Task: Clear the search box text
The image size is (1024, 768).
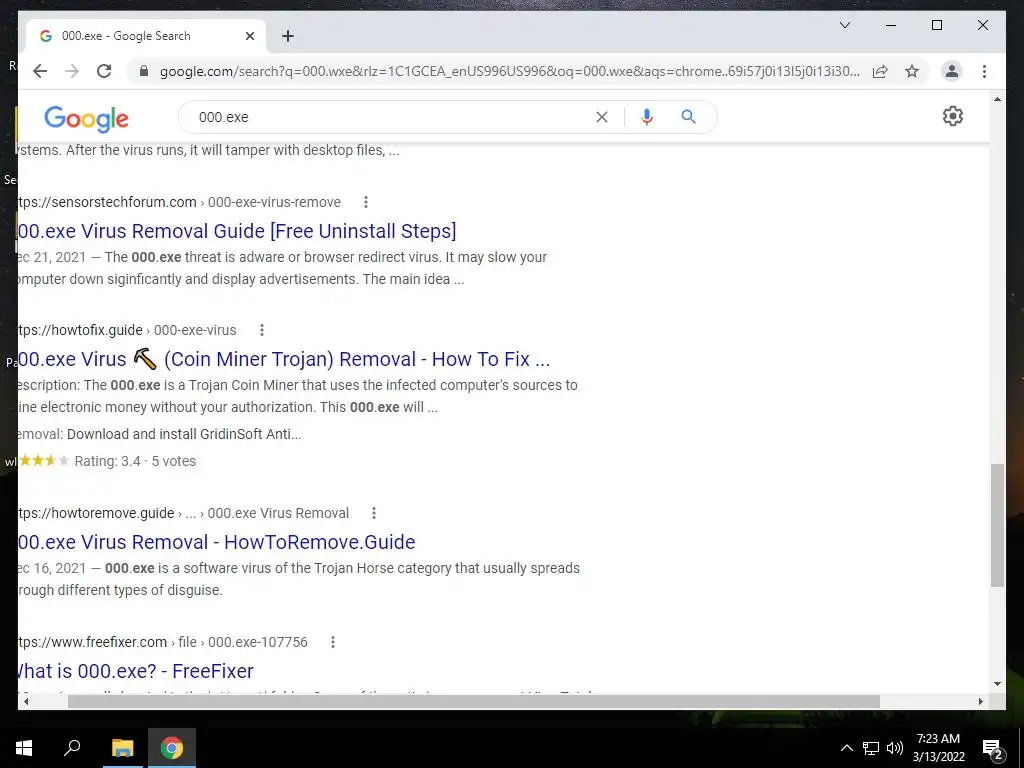Action: (x=601, y=117)
